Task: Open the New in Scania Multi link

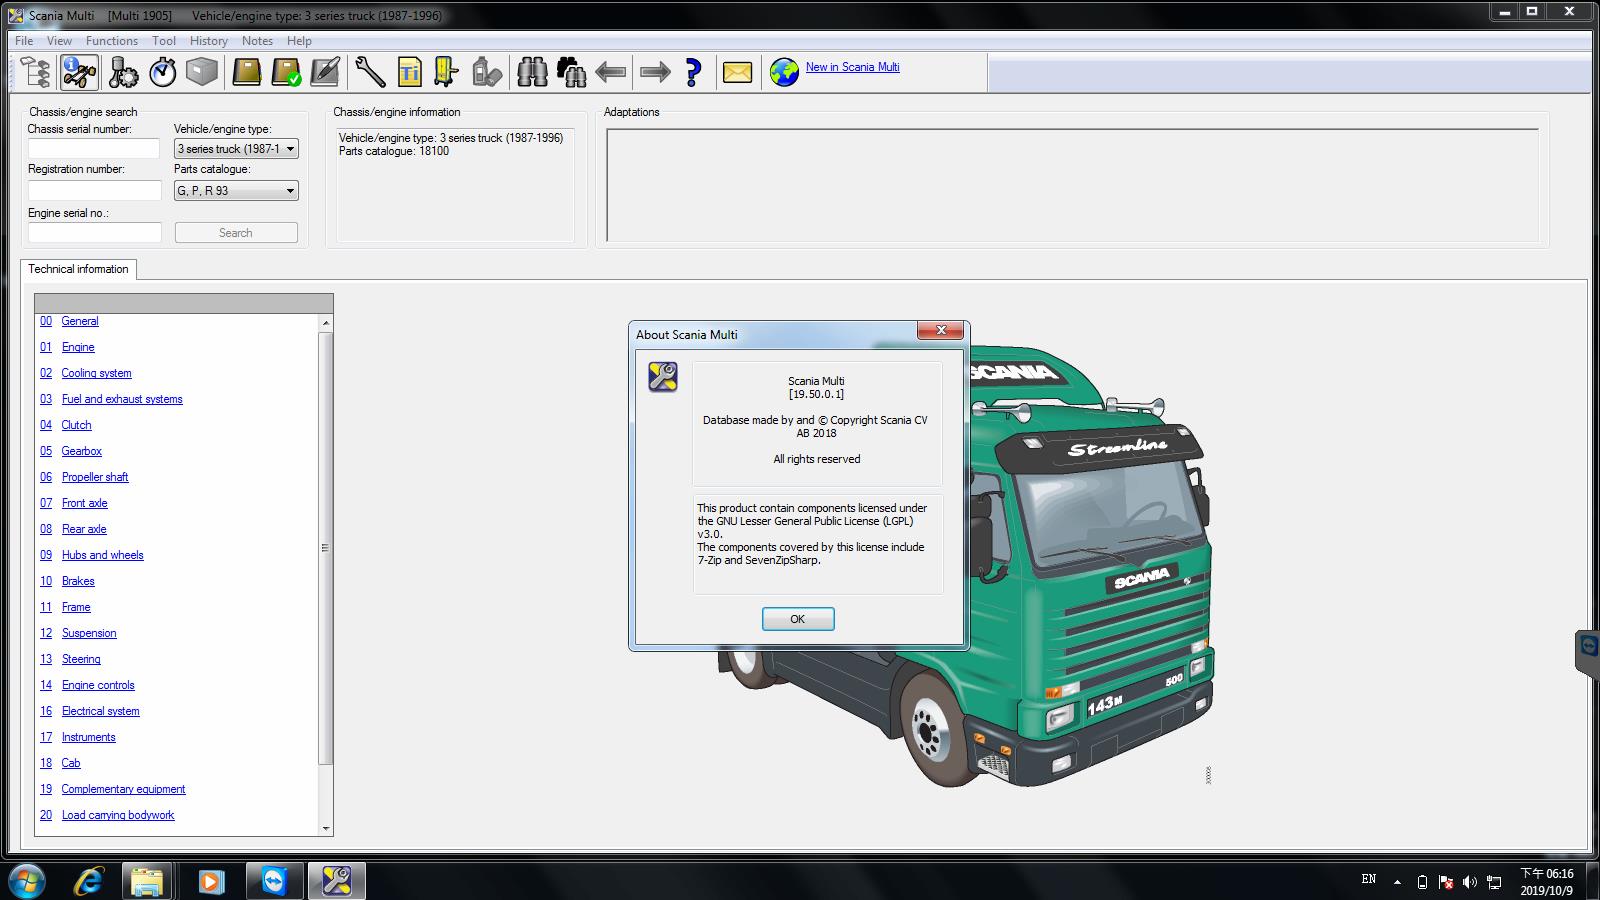Action: point(853,67)
